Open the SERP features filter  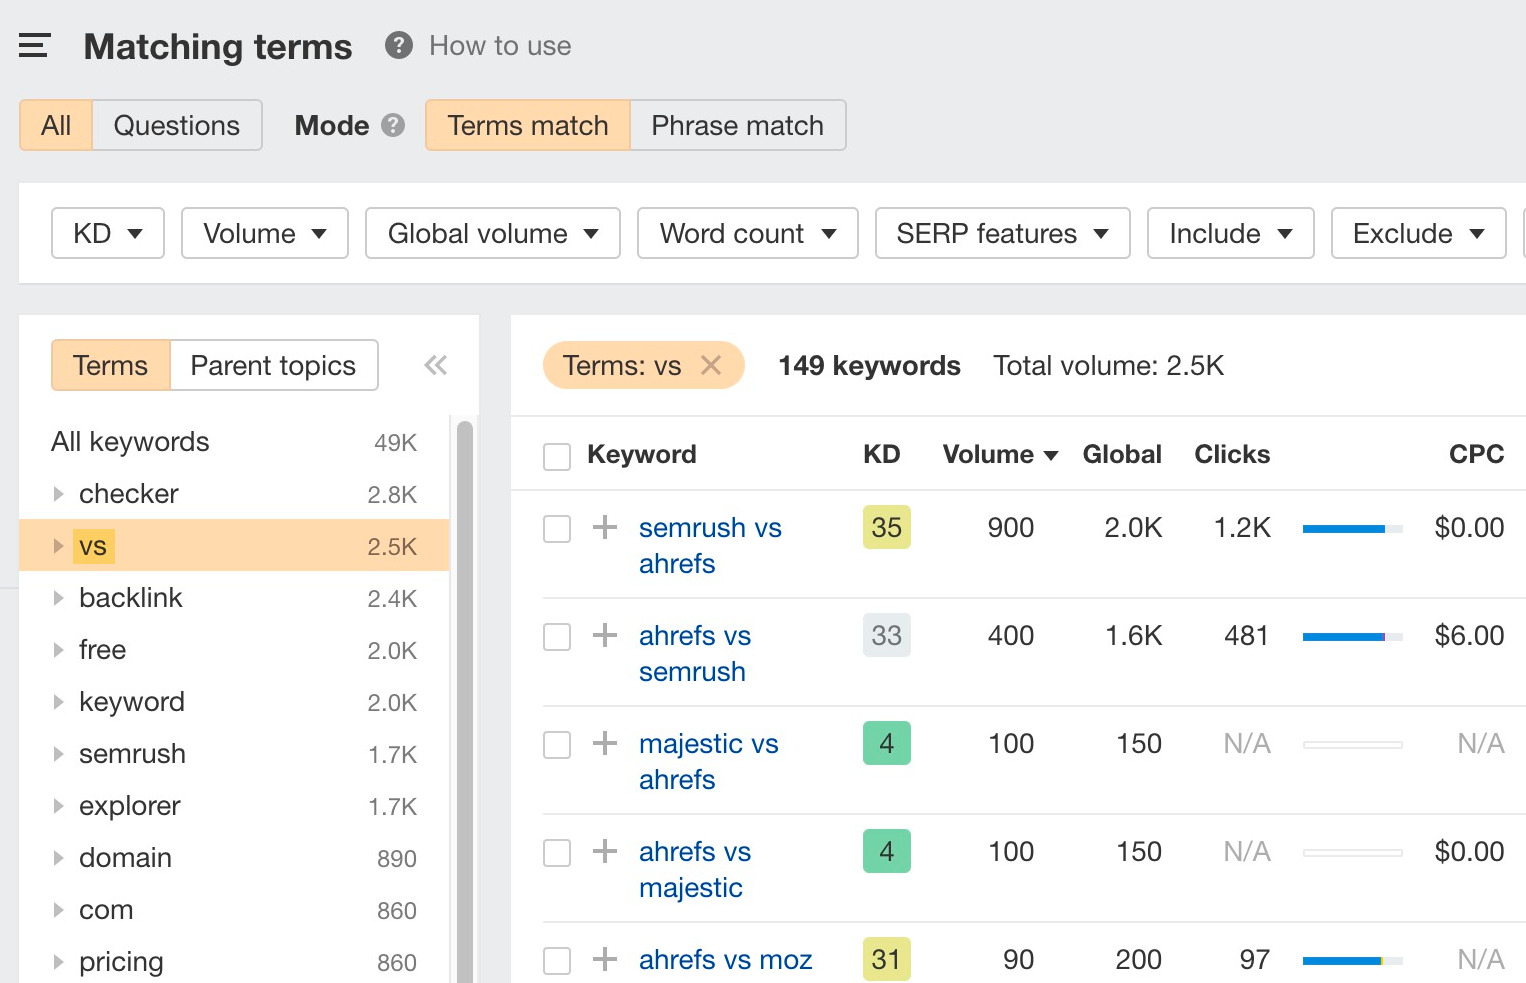[1002, 233]
